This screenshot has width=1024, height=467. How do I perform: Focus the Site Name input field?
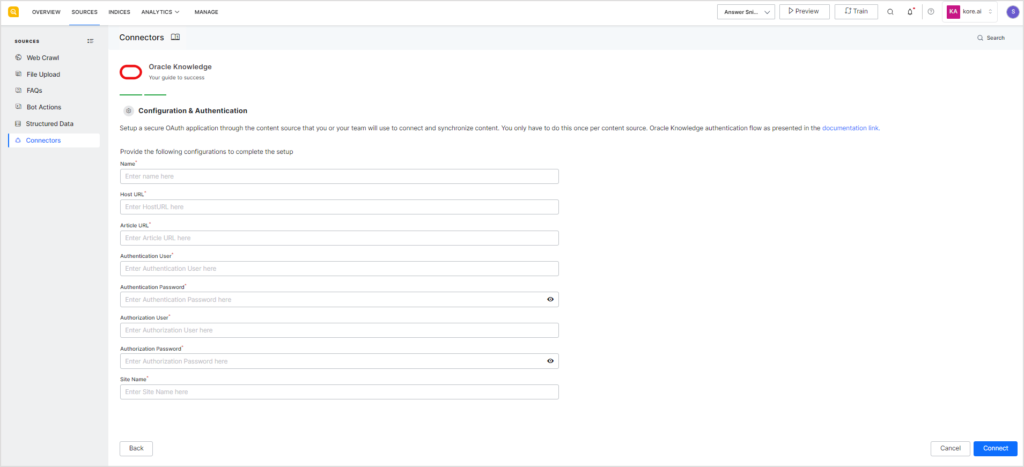(x=339, y=392)
